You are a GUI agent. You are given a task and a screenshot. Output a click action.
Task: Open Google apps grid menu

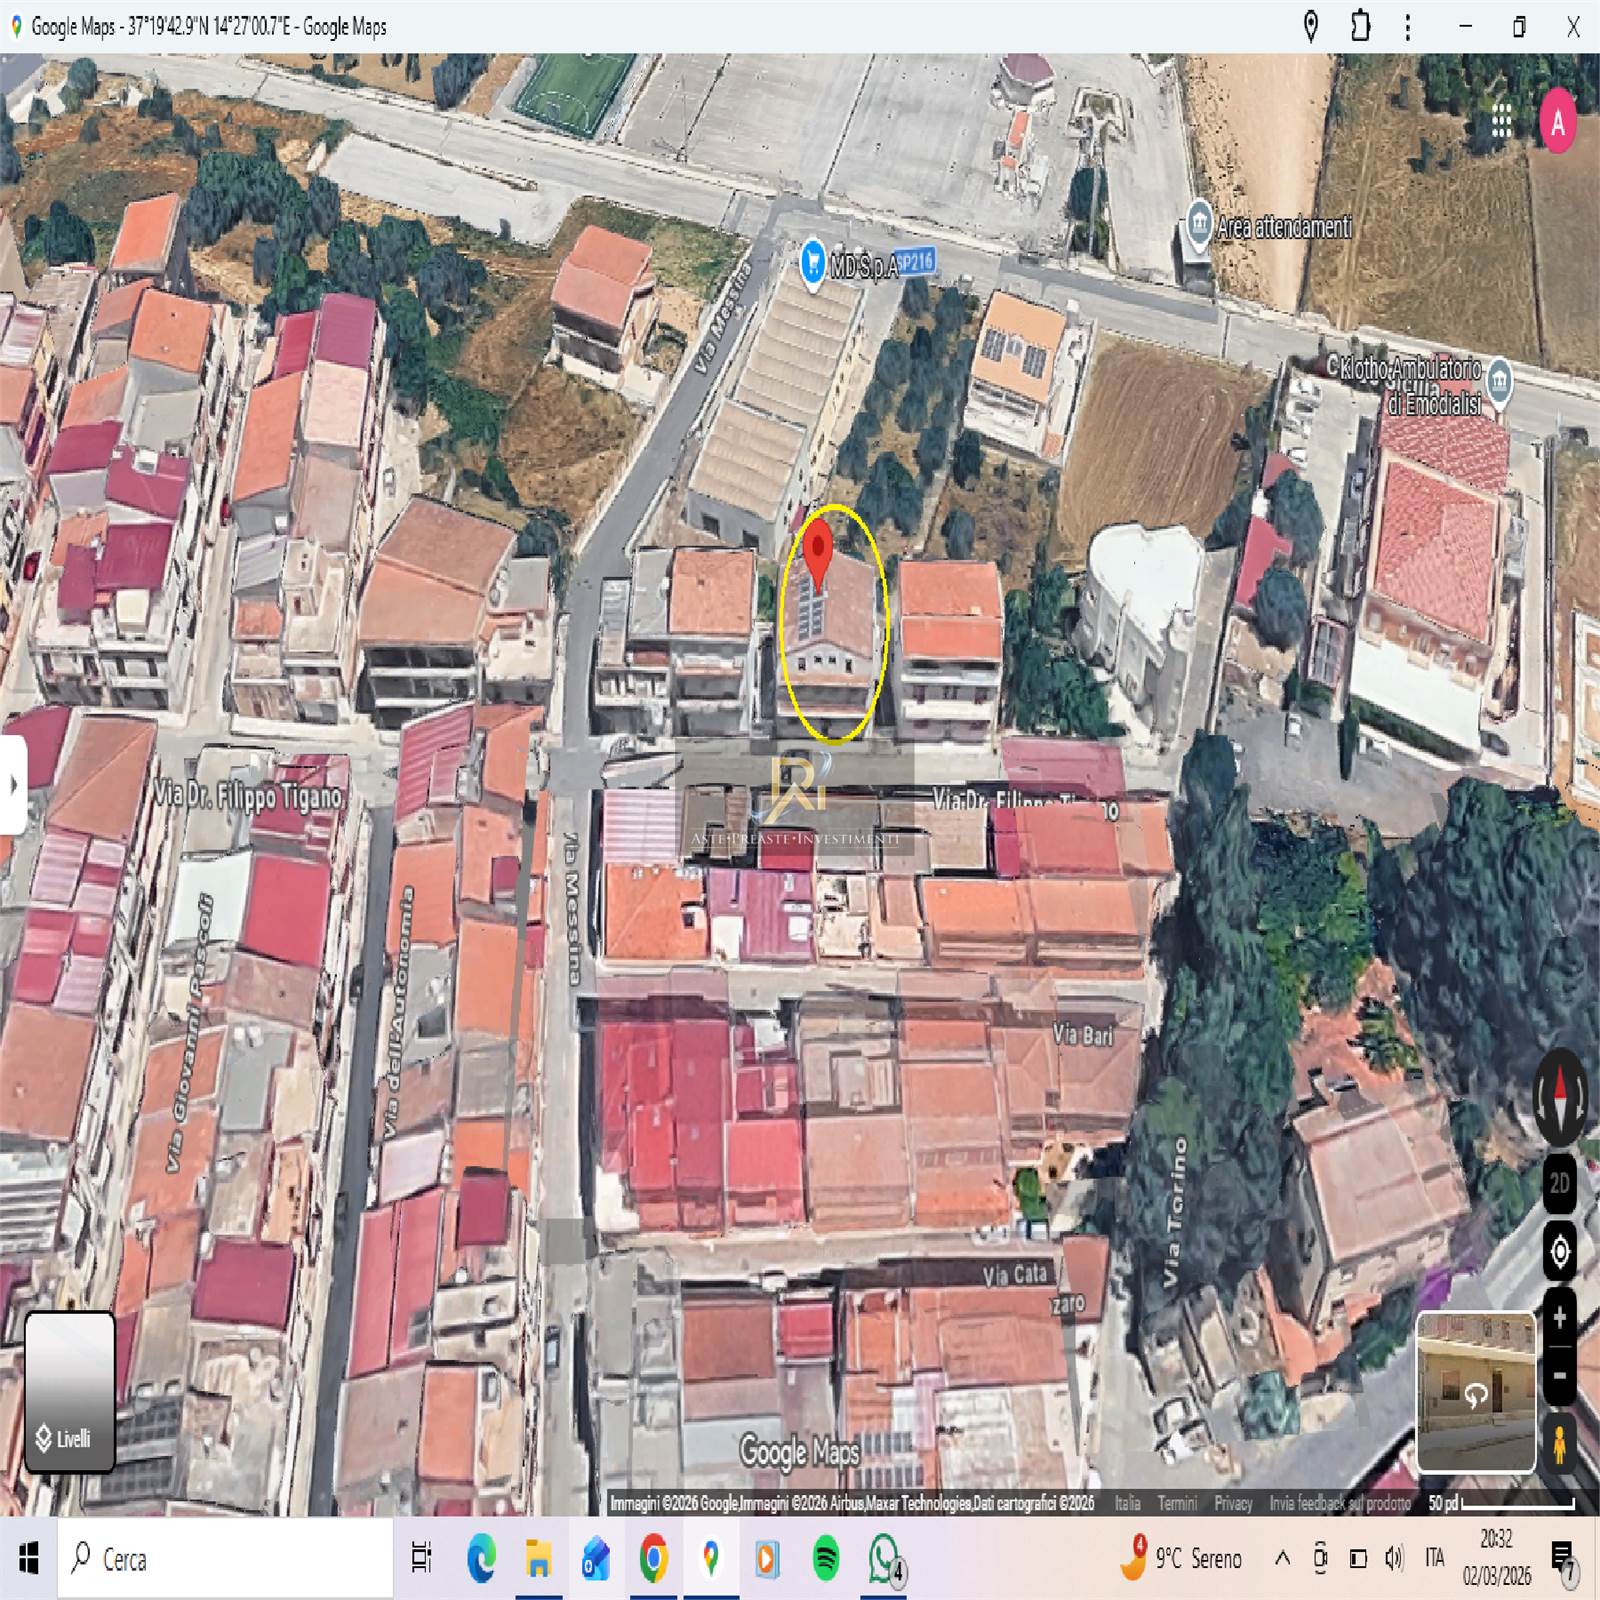[x=1501, y=121]
